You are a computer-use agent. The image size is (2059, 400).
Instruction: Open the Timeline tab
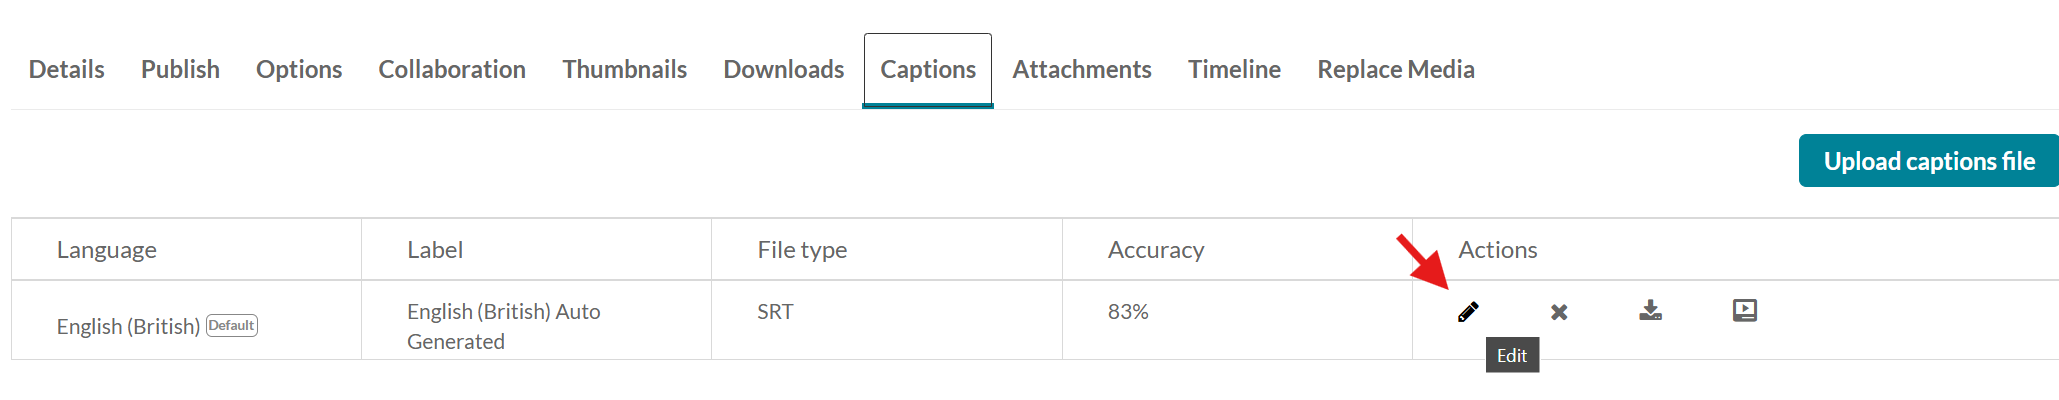[1234, 69]
